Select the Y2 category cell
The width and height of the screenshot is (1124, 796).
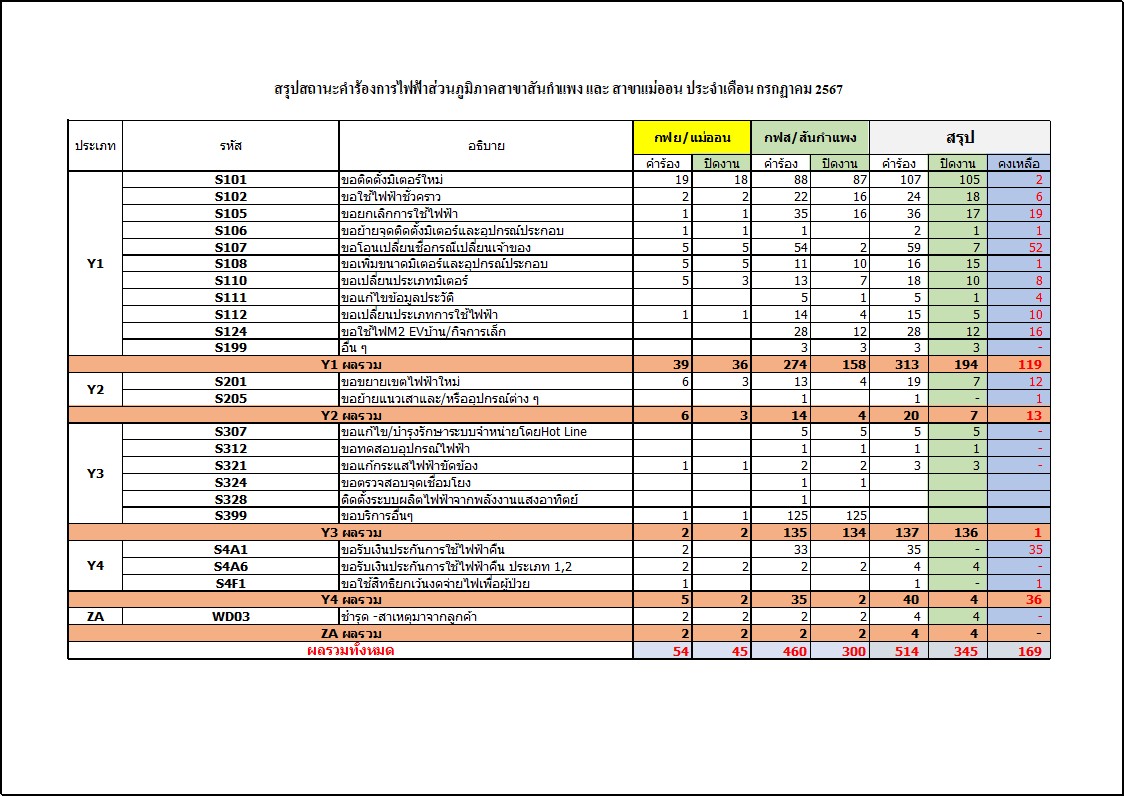pyautogui.click(x=95, y=389)
